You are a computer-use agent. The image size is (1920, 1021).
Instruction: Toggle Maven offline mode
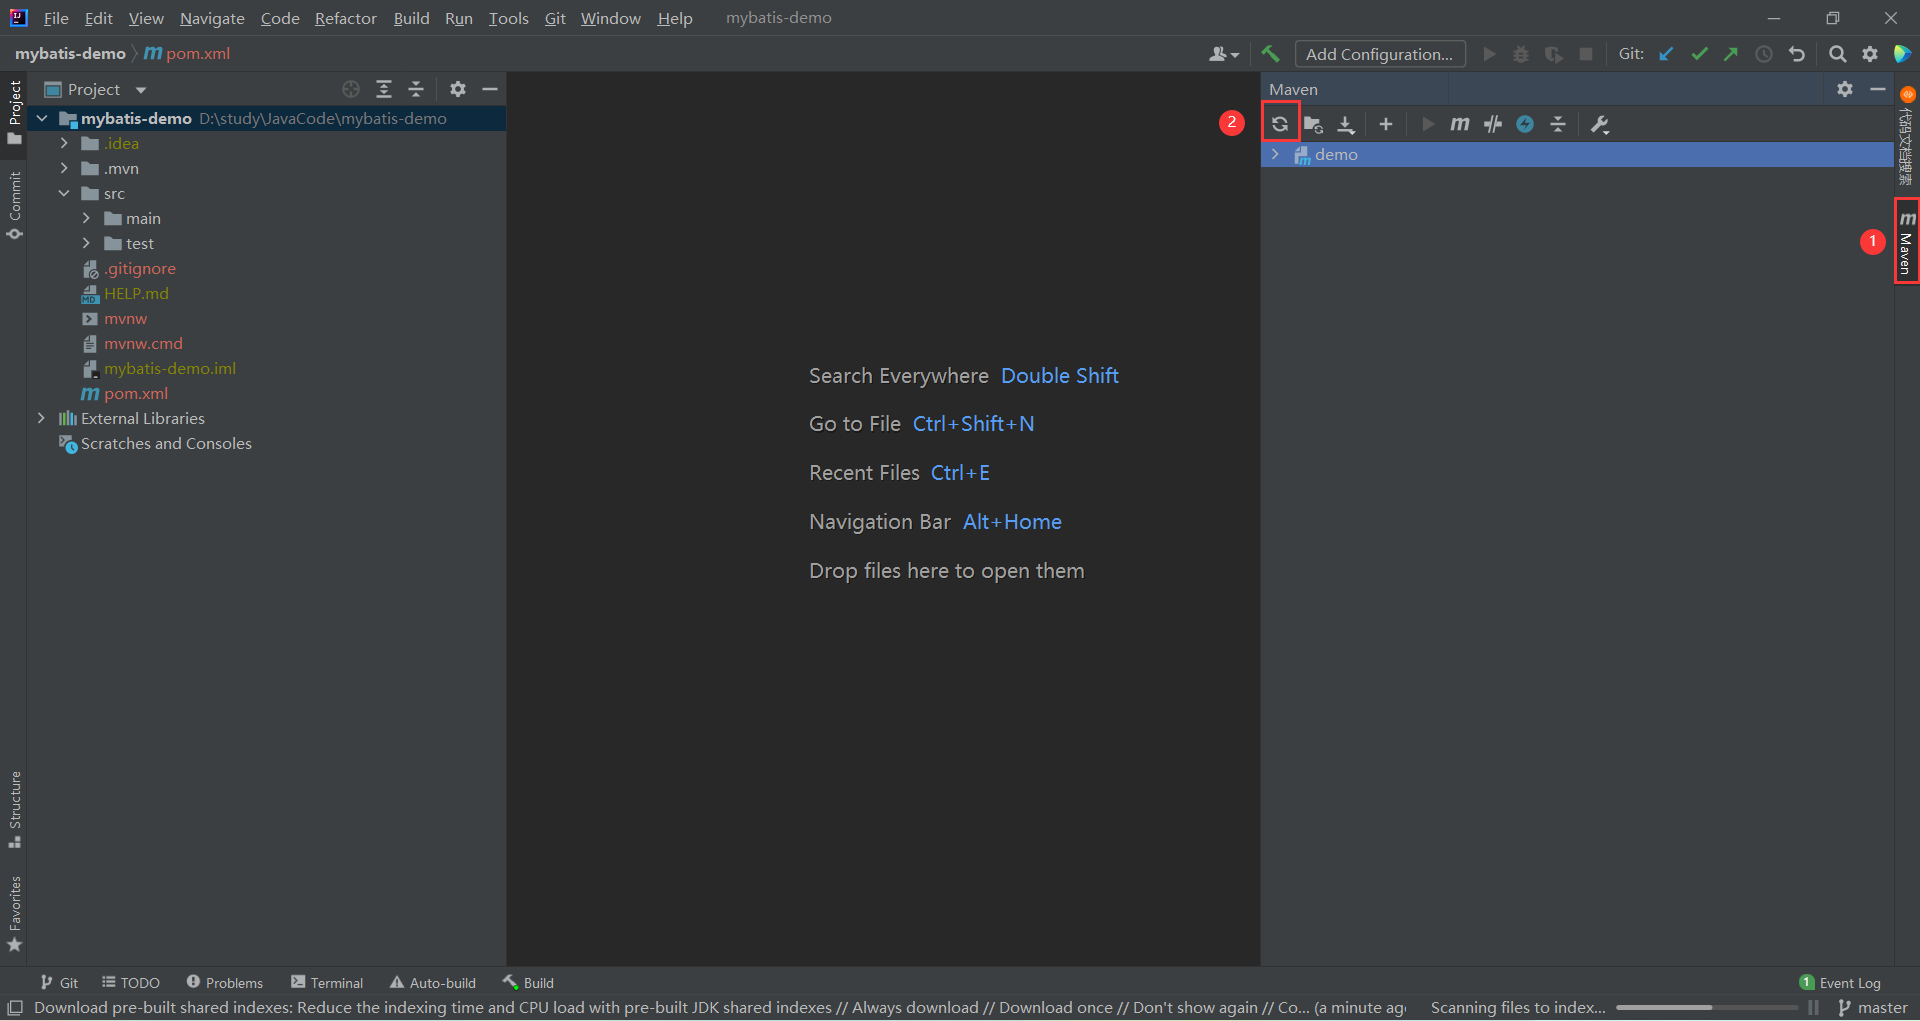coord(1493,124)
